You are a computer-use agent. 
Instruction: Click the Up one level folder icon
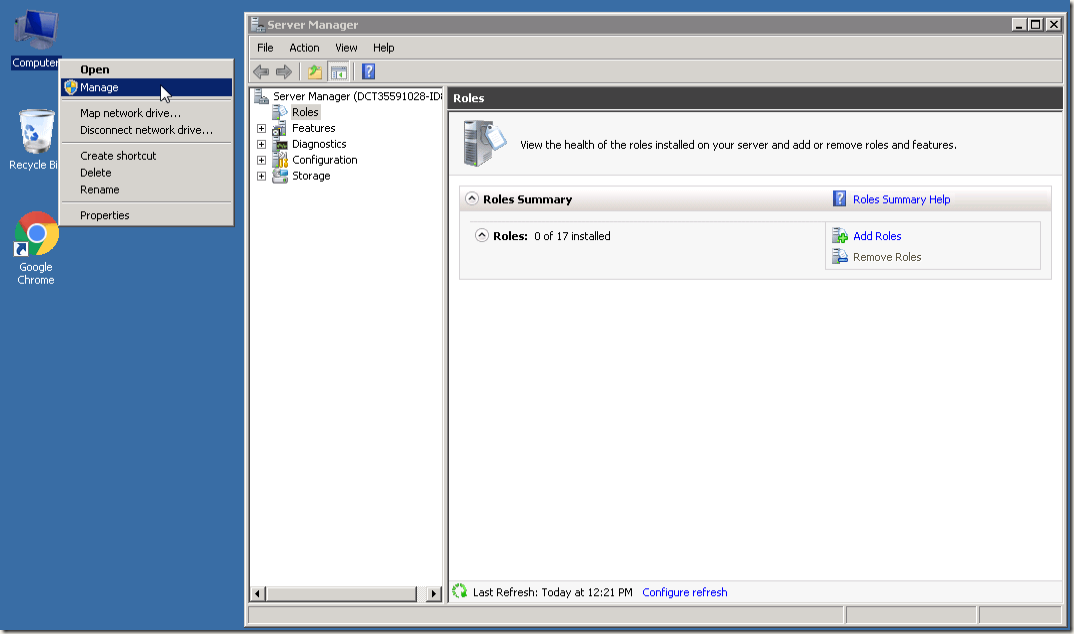pos(315,72)
